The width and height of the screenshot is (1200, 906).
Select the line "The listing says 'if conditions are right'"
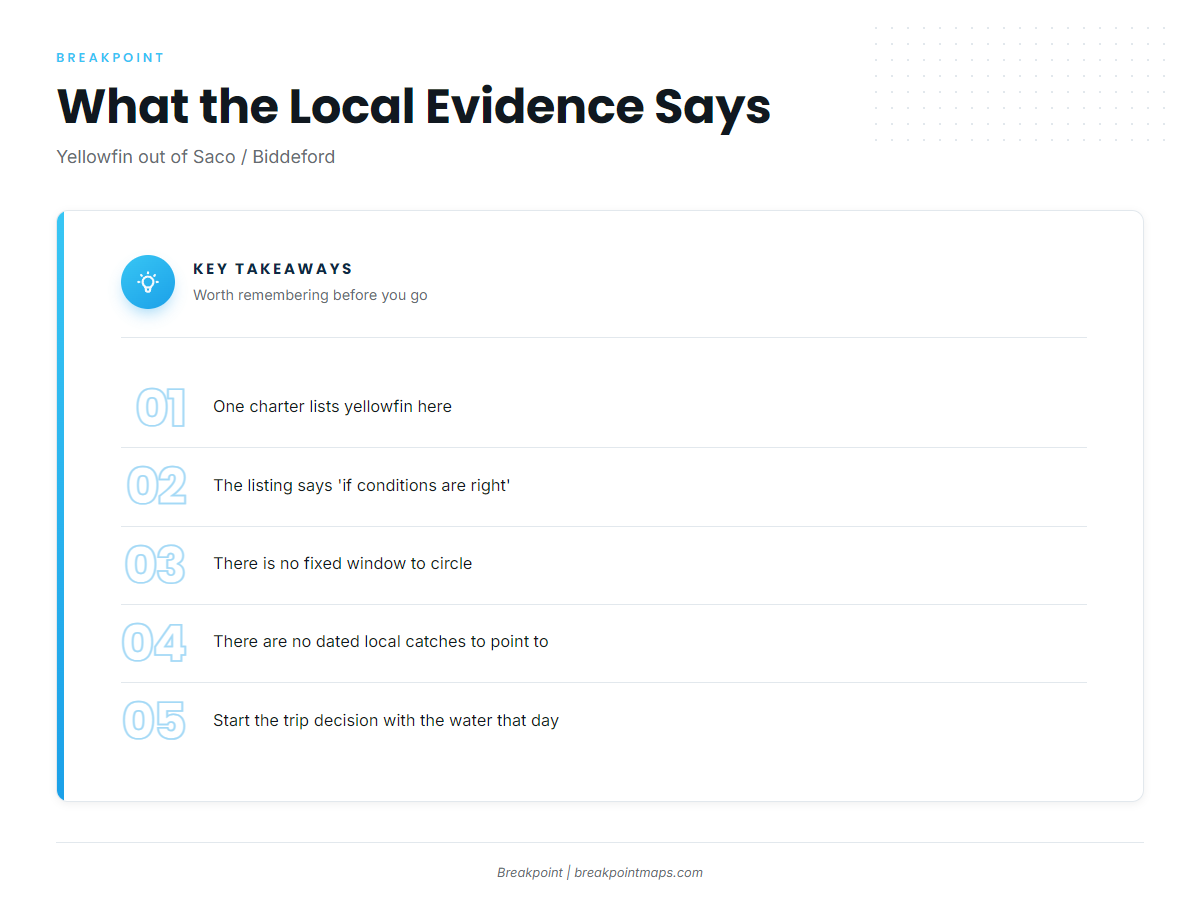point(362,485)
